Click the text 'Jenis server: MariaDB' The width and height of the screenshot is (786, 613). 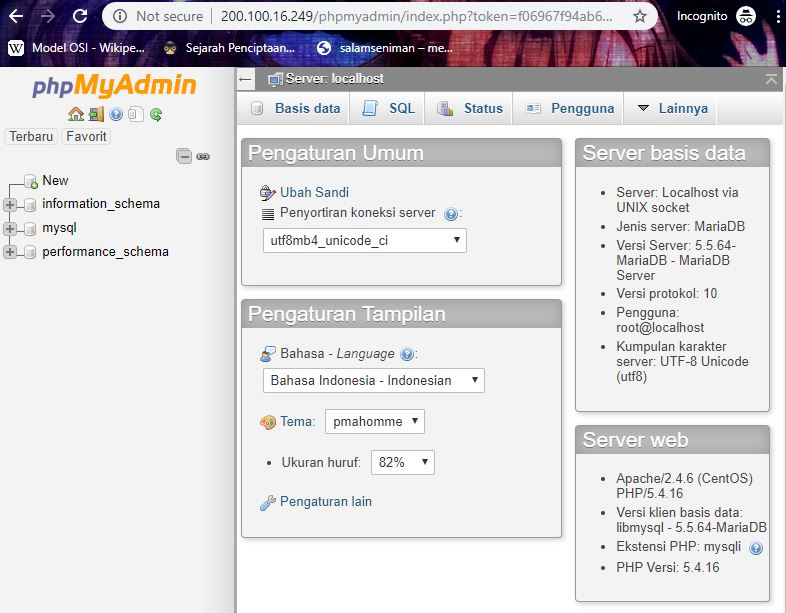(680, 227)
